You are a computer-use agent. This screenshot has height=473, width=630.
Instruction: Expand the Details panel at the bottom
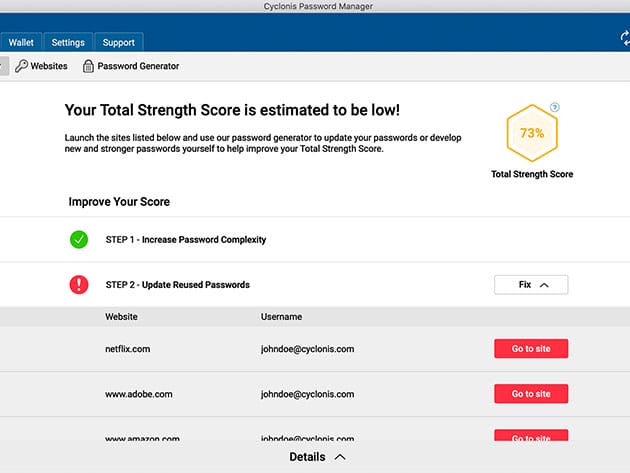click(317, 457)
